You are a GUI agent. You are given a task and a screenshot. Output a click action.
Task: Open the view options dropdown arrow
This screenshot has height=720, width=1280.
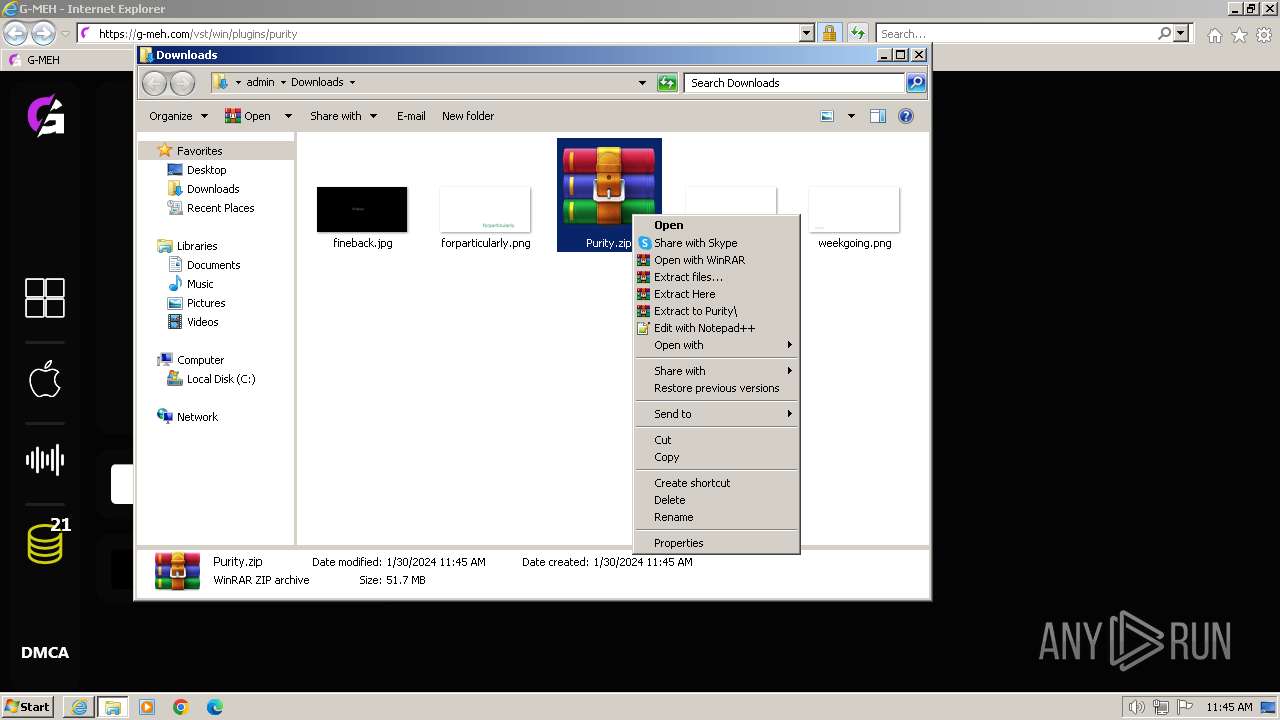[851, 116]
